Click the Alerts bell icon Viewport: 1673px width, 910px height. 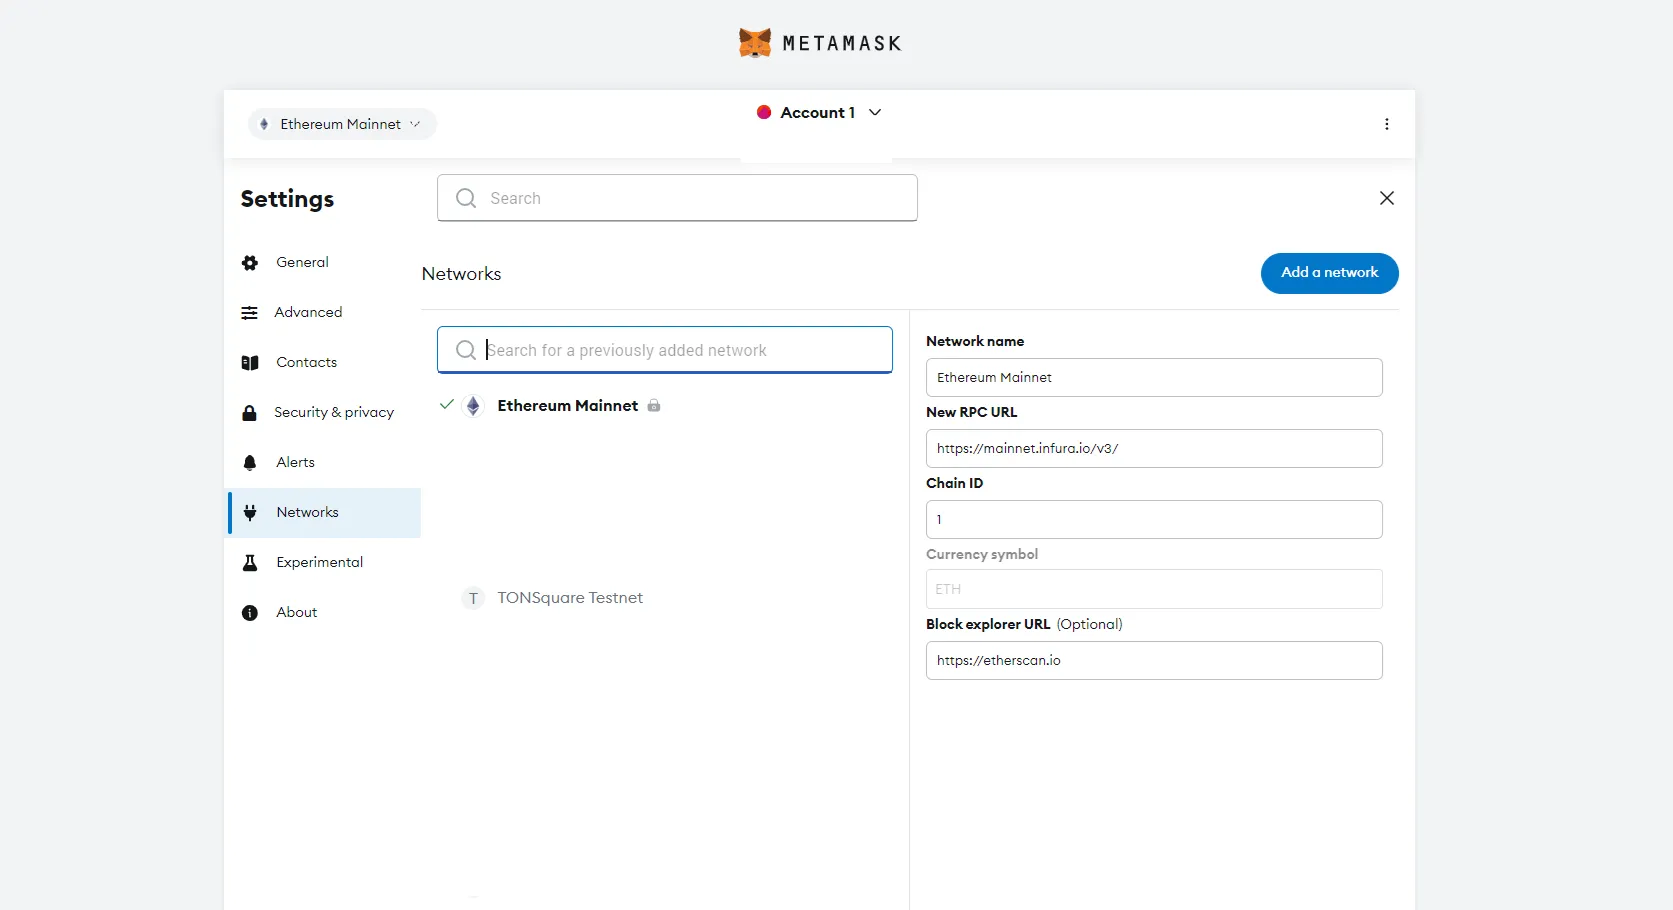click(250, 462)
